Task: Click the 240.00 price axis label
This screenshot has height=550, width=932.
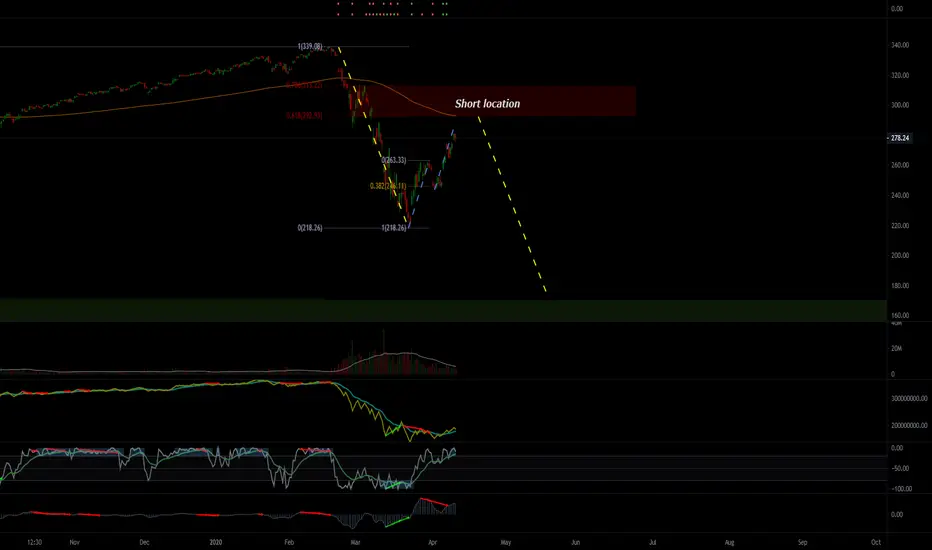Action: (900, 196)
